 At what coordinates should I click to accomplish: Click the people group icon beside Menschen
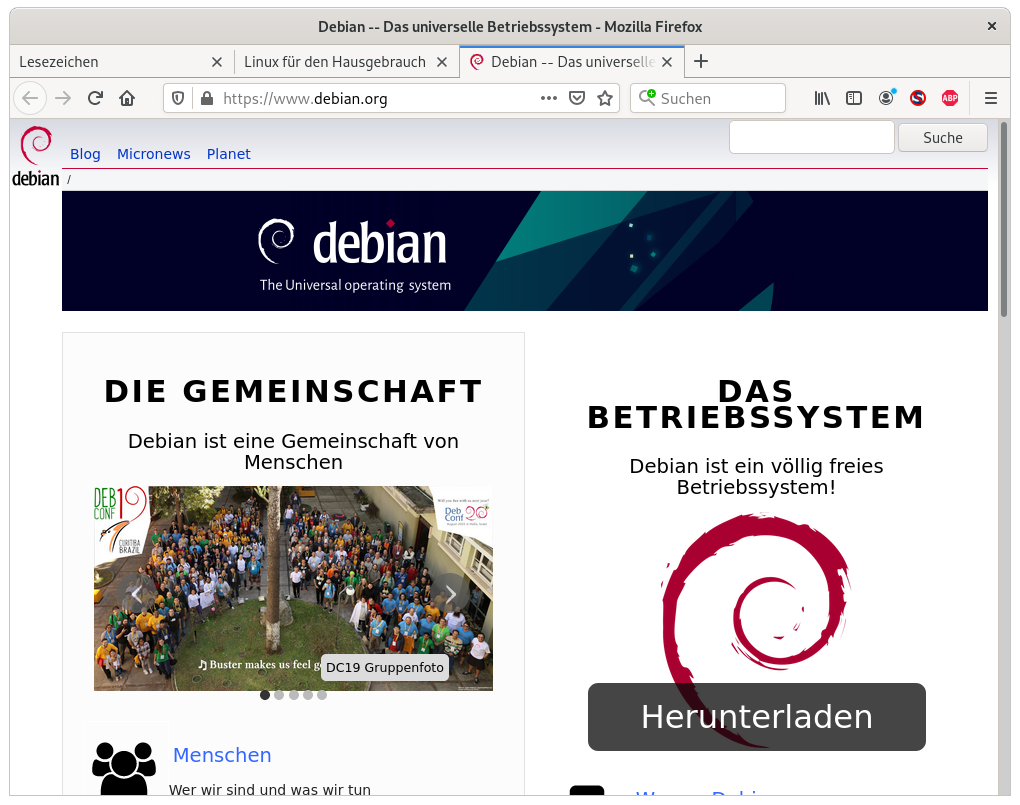[124, 769]
